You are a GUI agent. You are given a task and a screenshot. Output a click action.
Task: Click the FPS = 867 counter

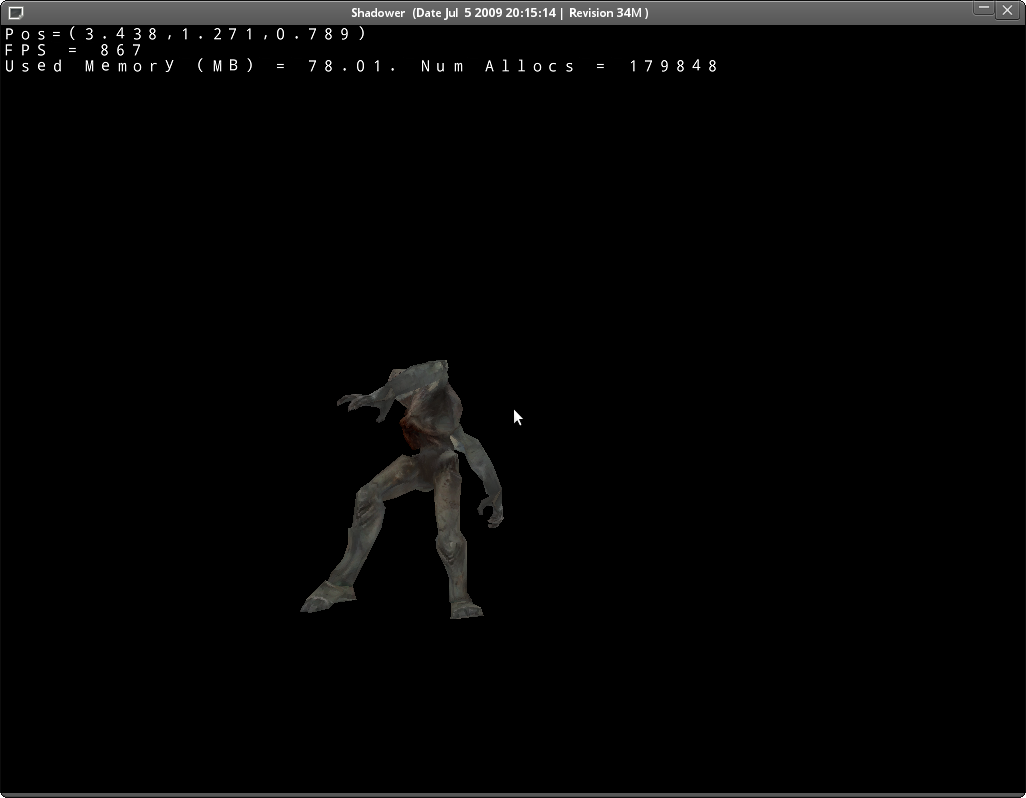click(73, 50)
